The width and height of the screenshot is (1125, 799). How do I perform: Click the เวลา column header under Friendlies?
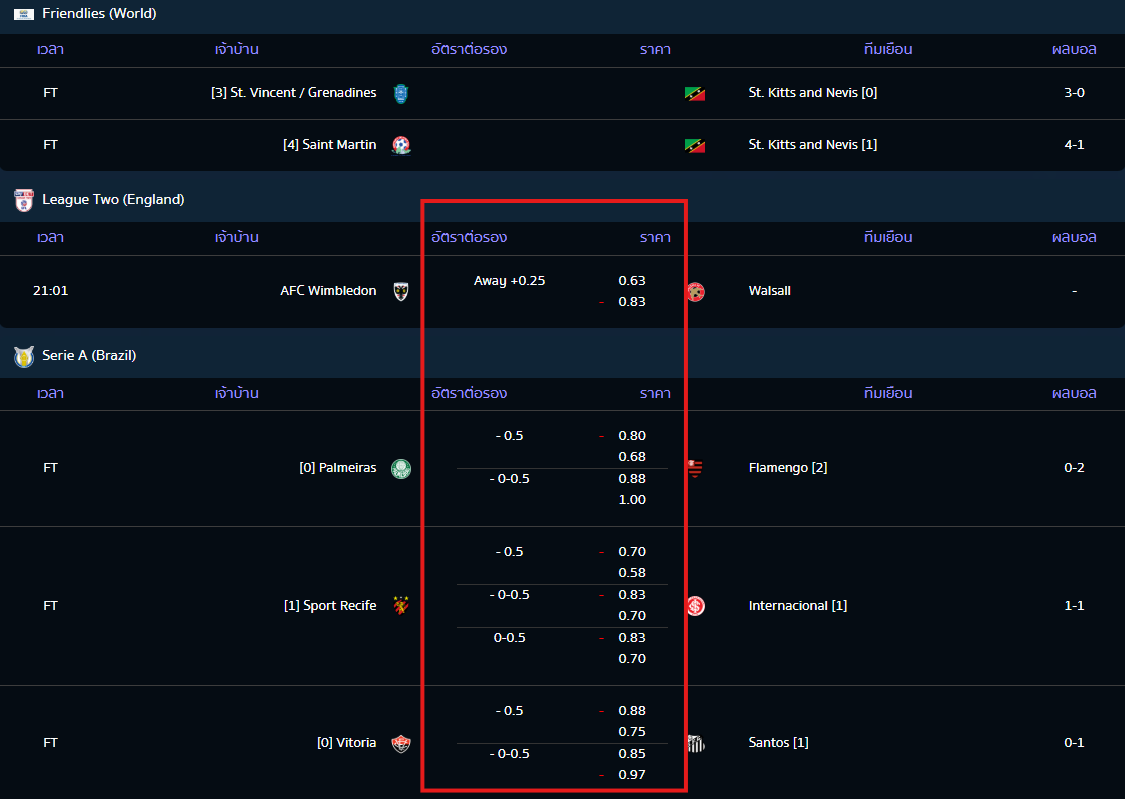coord(50,49)
